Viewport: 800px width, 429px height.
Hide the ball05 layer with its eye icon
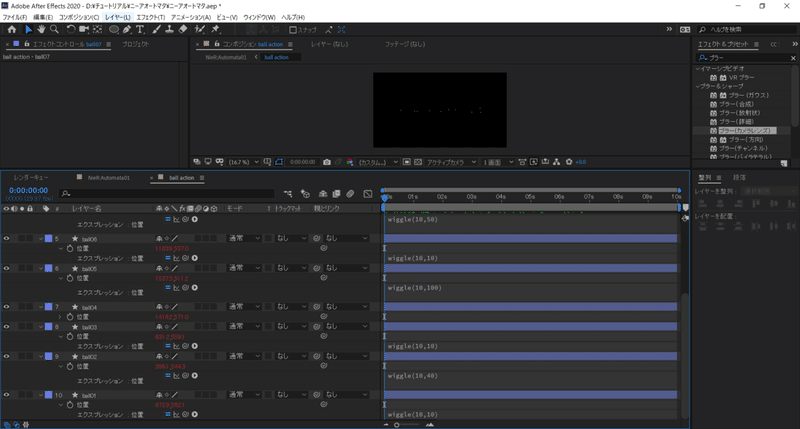pos(7,268)
